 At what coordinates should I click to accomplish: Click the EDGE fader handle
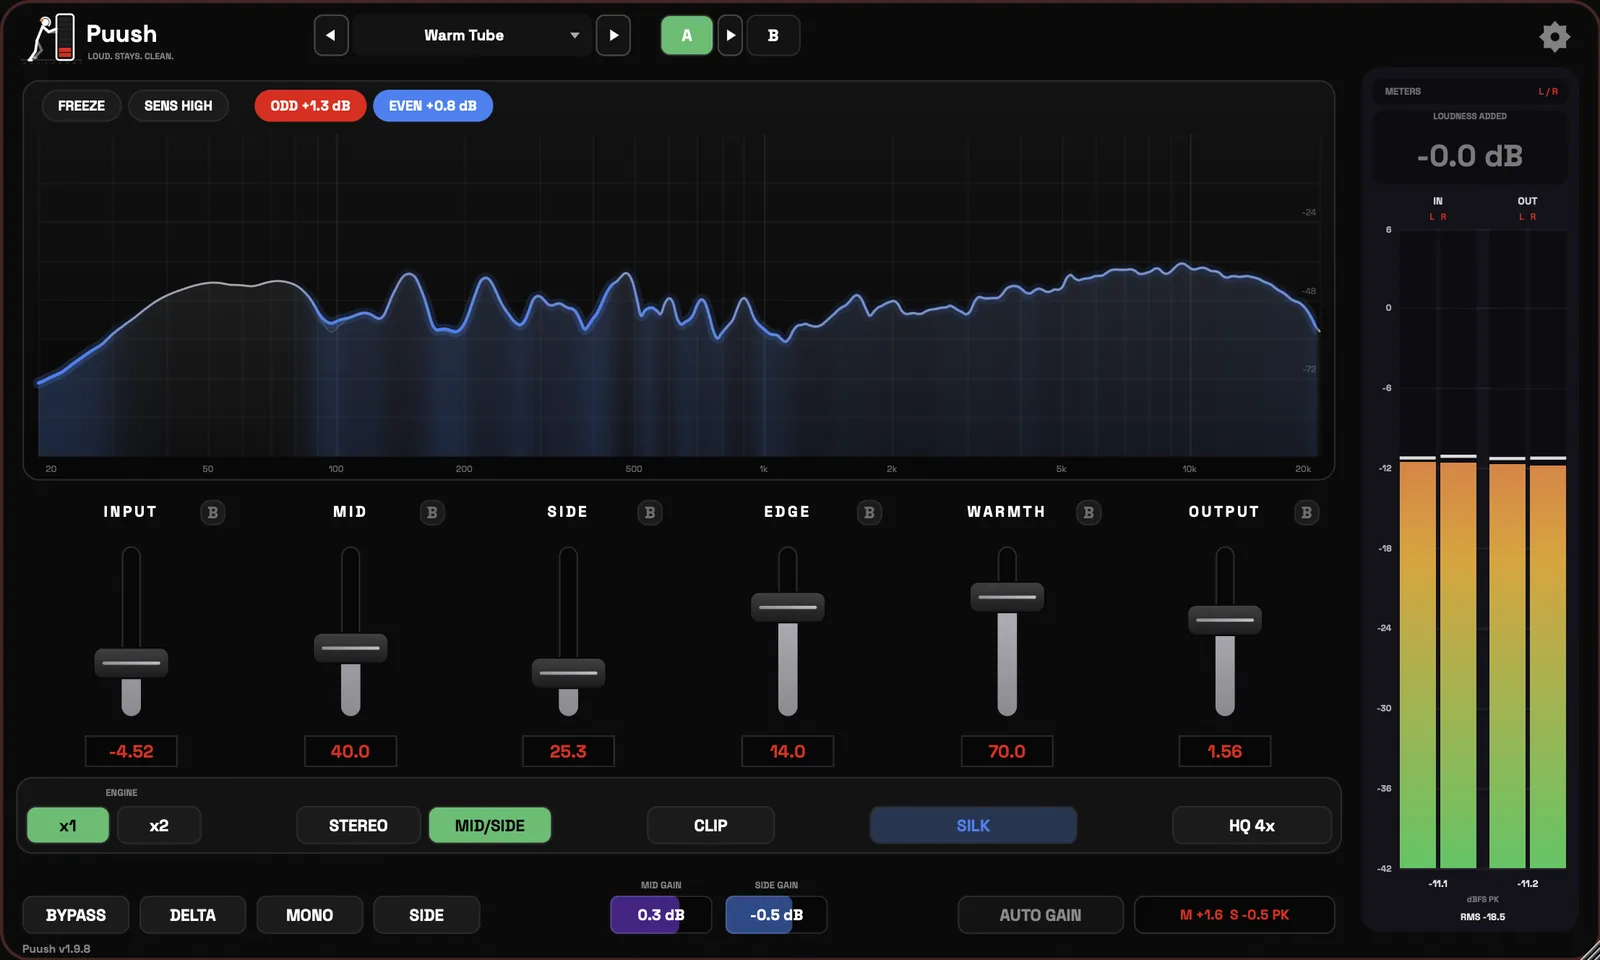788,607
